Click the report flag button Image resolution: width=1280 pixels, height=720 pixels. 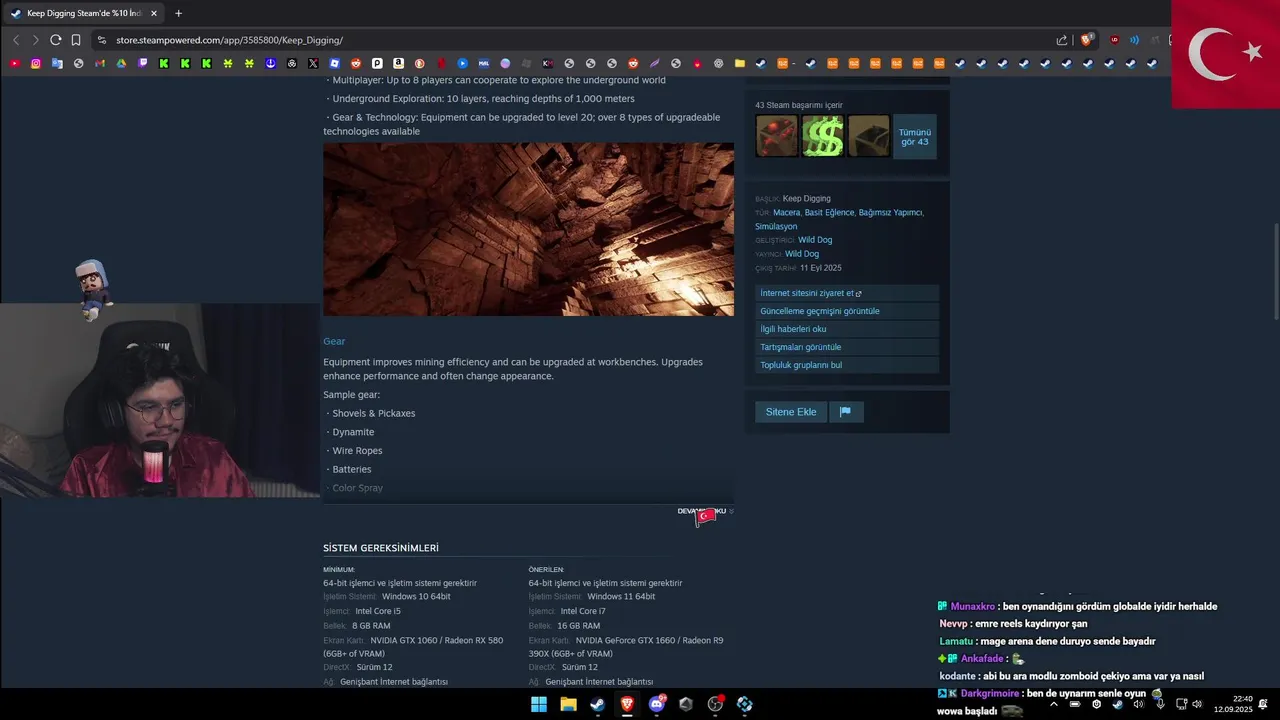[x=845, y=412]
